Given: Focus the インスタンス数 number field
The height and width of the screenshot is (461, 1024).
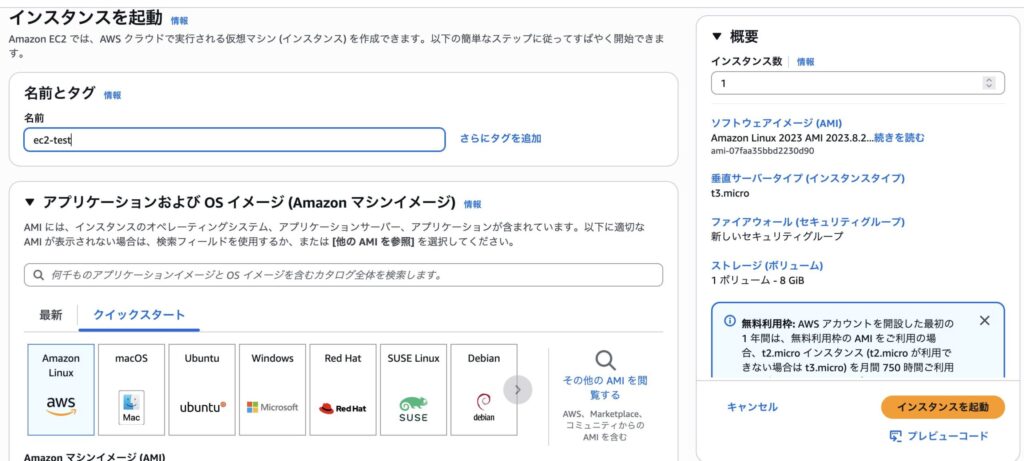Looking at the screenshot, I should (x=857, y=83).
